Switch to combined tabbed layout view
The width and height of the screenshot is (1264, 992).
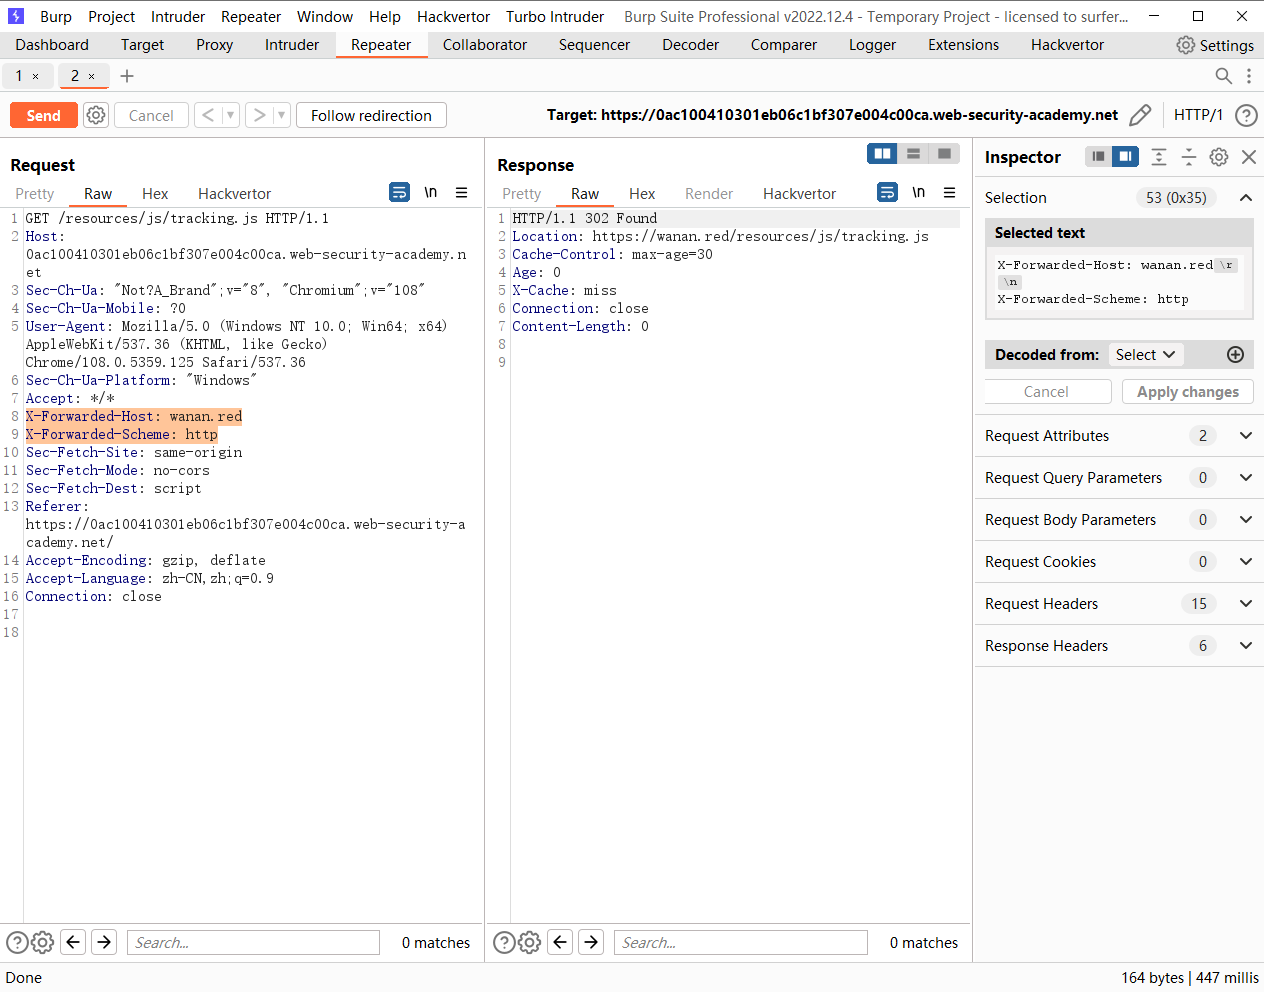click(944, 153)
